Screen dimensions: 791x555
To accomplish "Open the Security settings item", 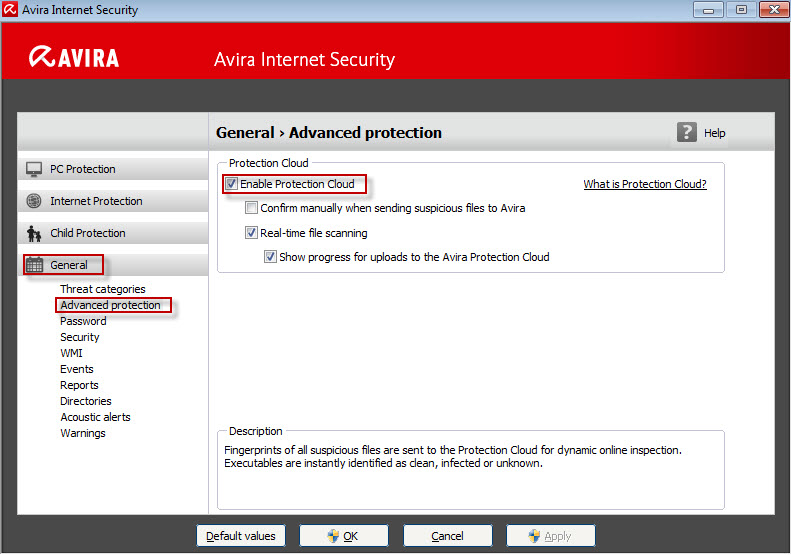I will pyautogui.click(x=80, y=338).
